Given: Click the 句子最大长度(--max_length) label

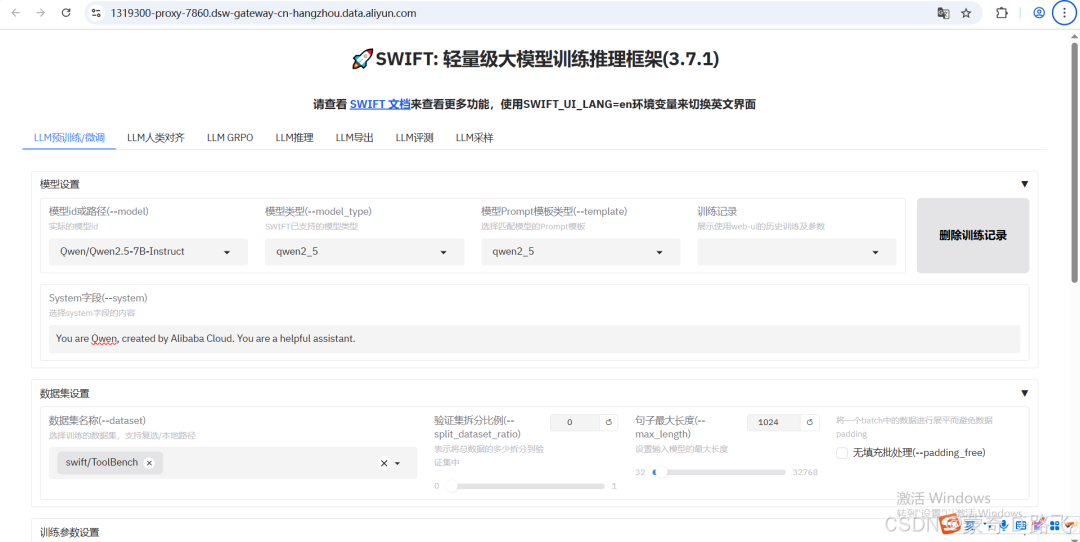Looking at the screenshot, I should tap(671, 427).
